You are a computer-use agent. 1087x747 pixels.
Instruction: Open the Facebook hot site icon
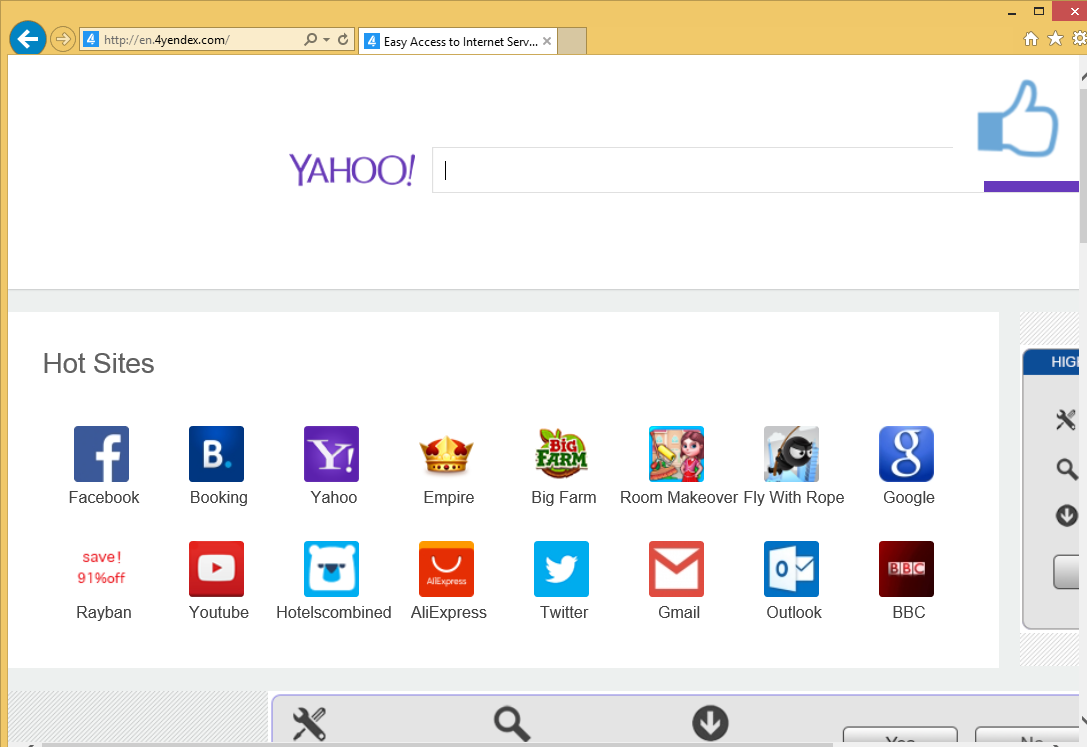click(101, 454)
